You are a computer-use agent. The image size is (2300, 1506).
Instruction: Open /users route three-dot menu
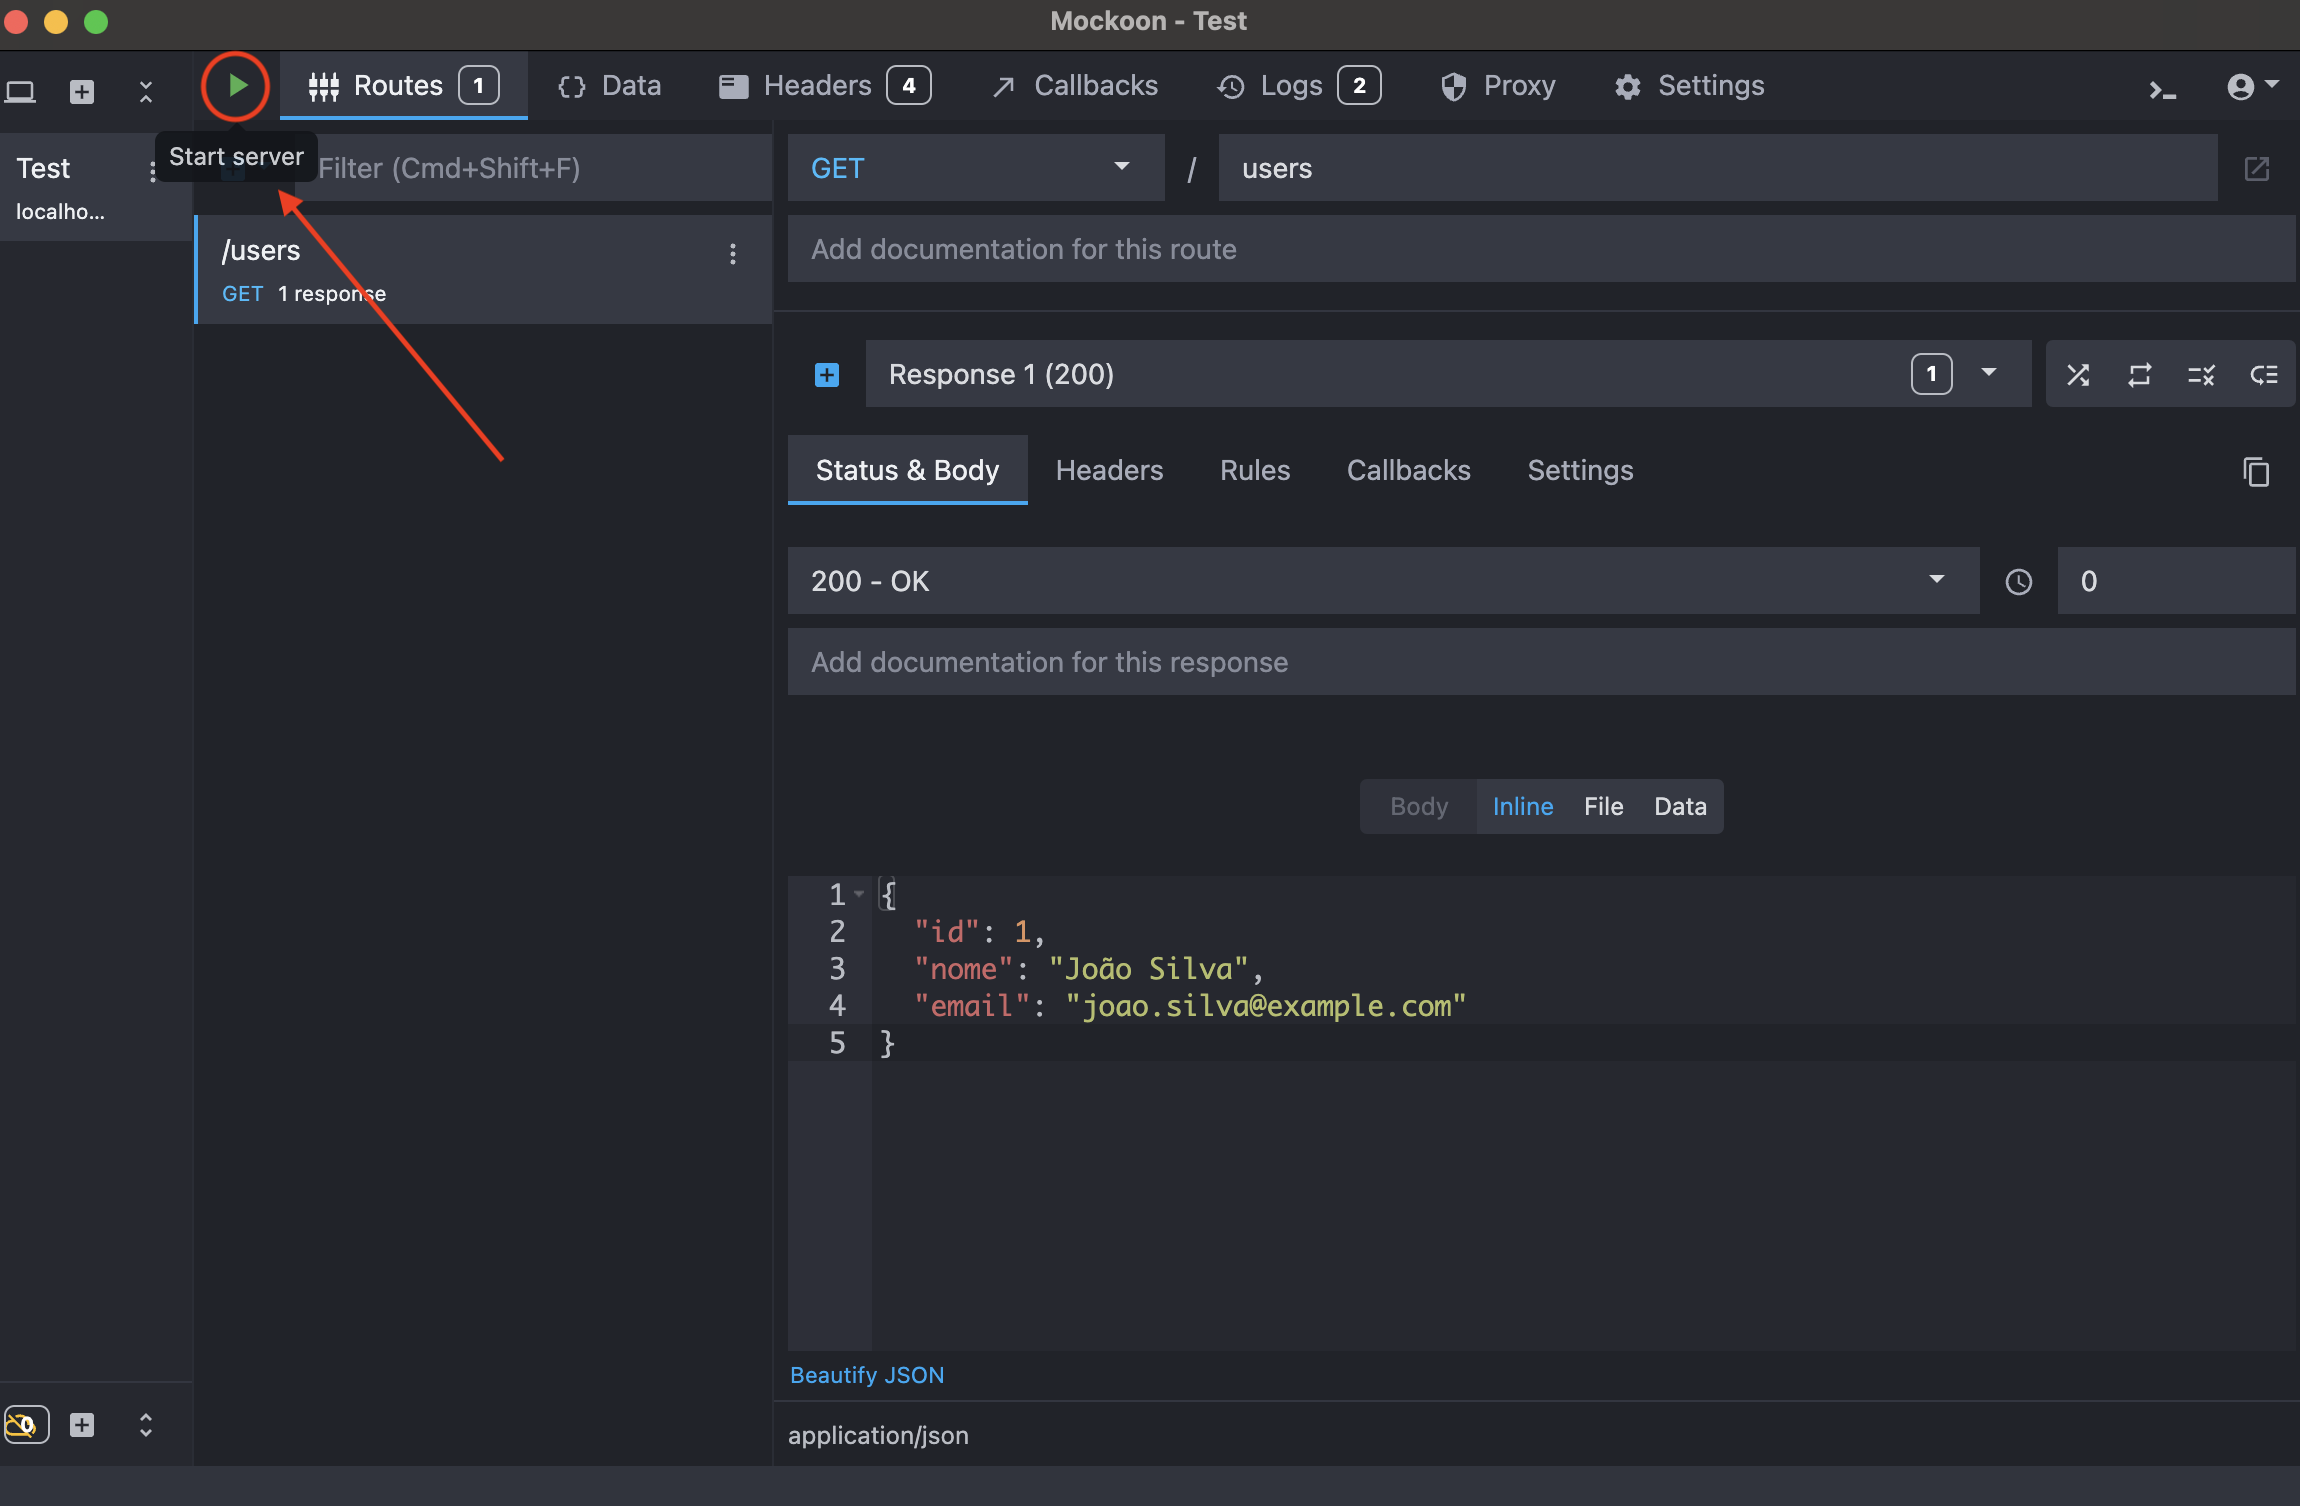pyautogui.click(x=733, y=254)
